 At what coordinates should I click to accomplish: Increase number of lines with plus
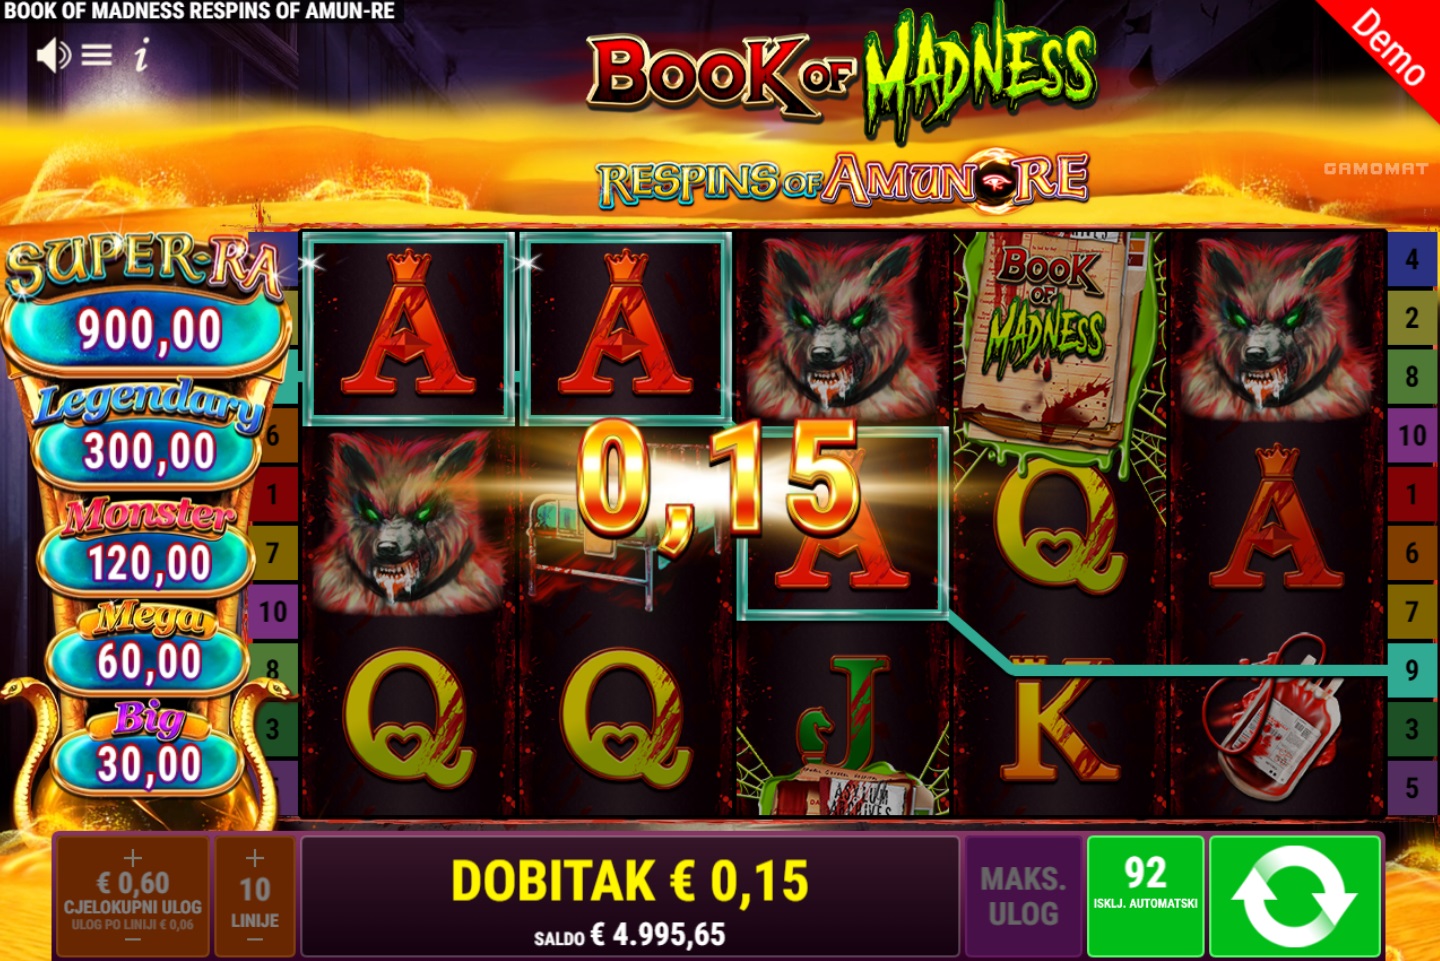click(x=255, y=858)
